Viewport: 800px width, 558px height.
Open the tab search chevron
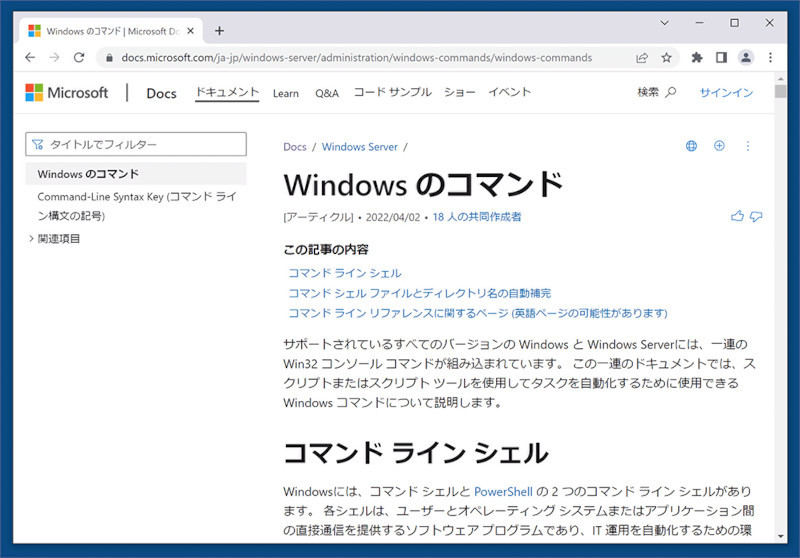[x=664, y=23]
